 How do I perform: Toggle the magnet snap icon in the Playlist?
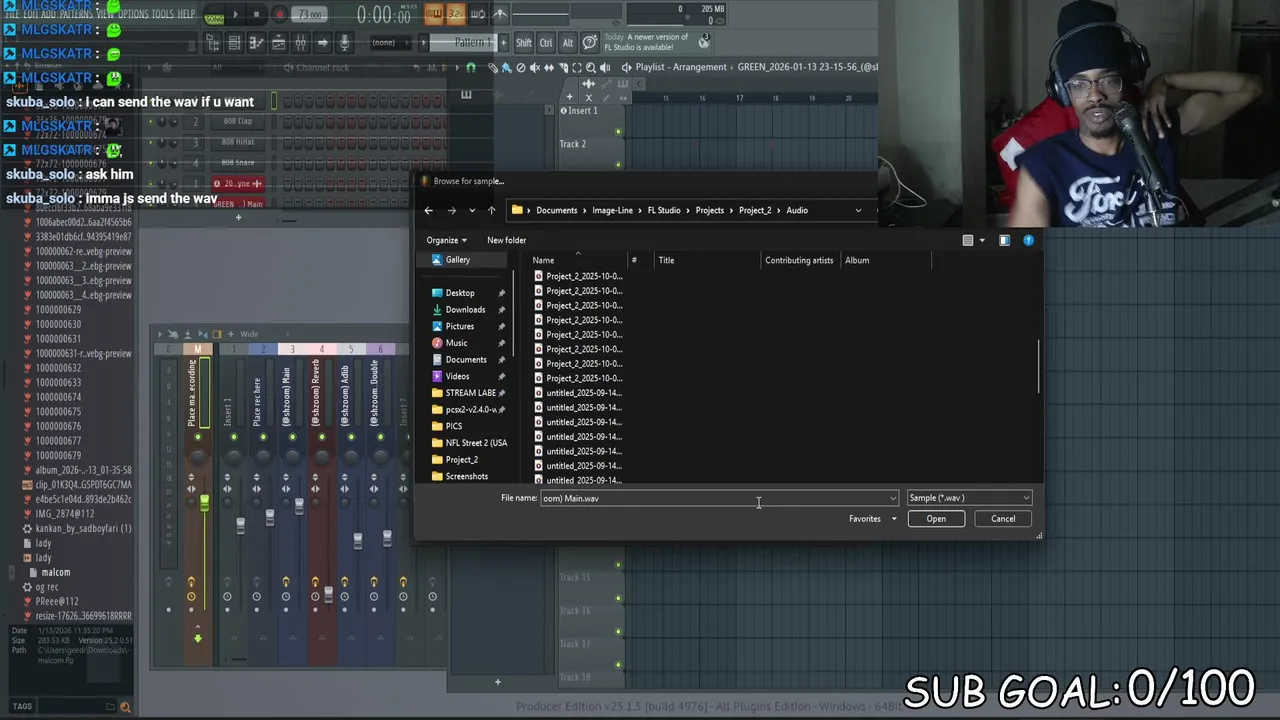[471, 67]
